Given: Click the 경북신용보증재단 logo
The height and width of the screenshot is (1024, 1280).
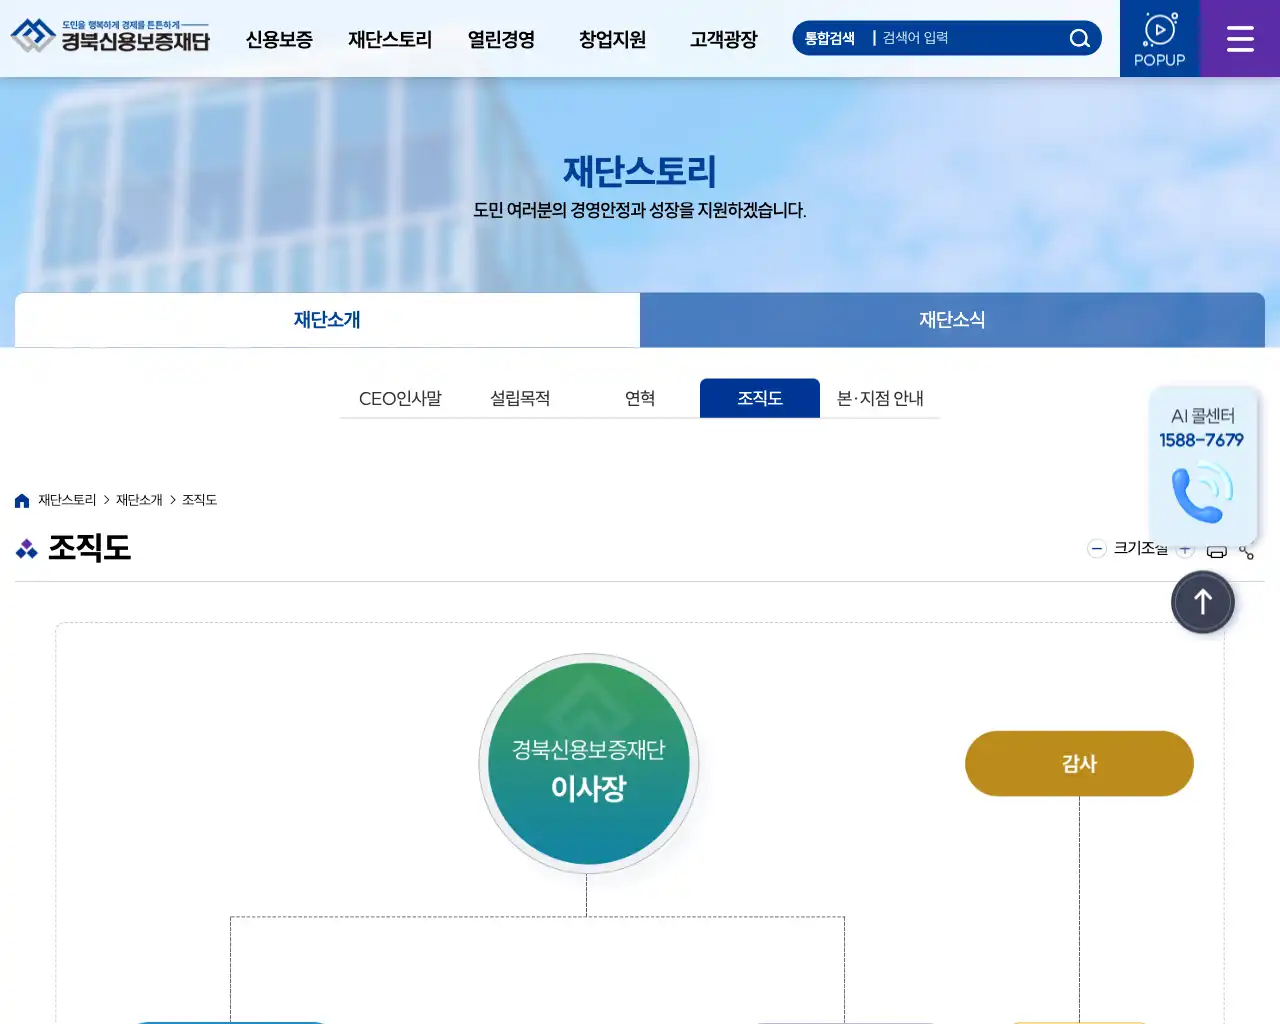Looking at the screenshot, I should 110,37.
